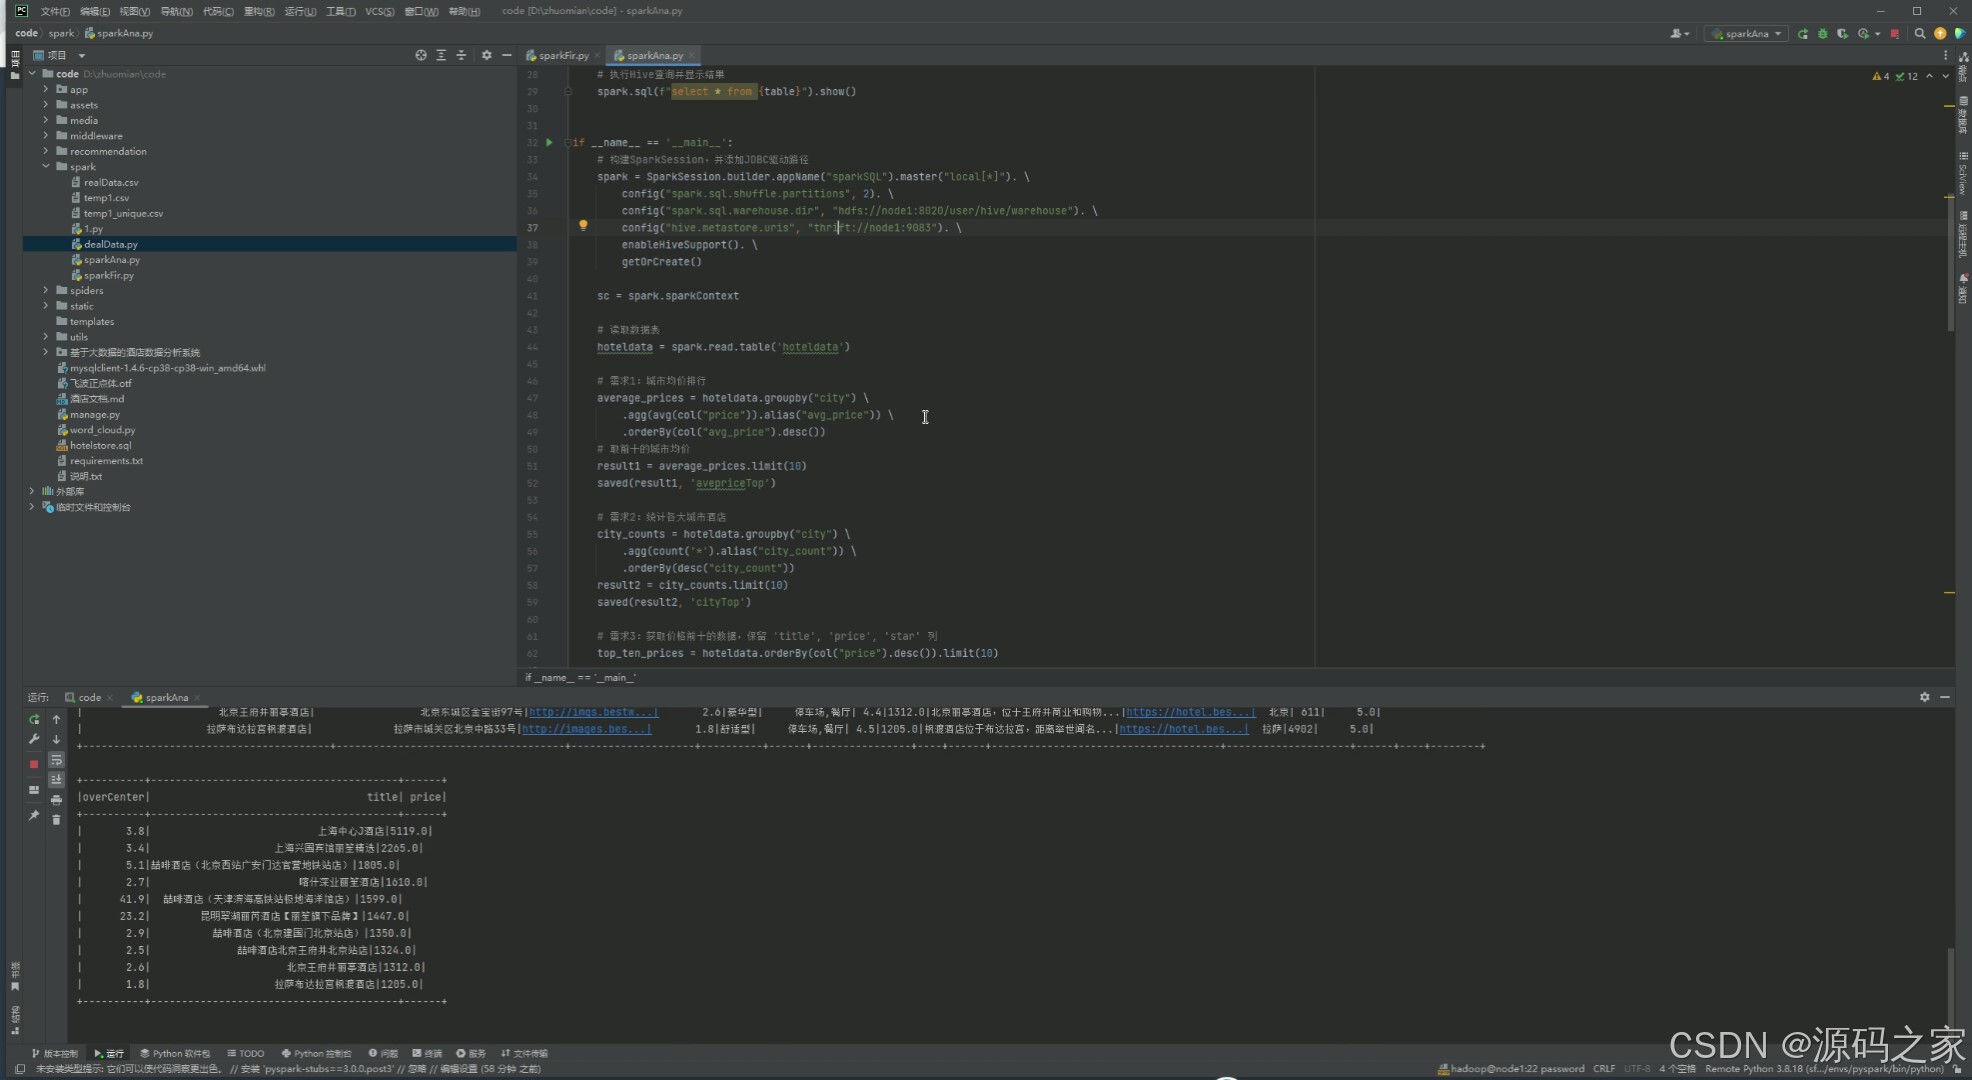Clear console output with trash icon
The height and width of the screenshot is (1080, 1972).
click(x=56, y=820)
